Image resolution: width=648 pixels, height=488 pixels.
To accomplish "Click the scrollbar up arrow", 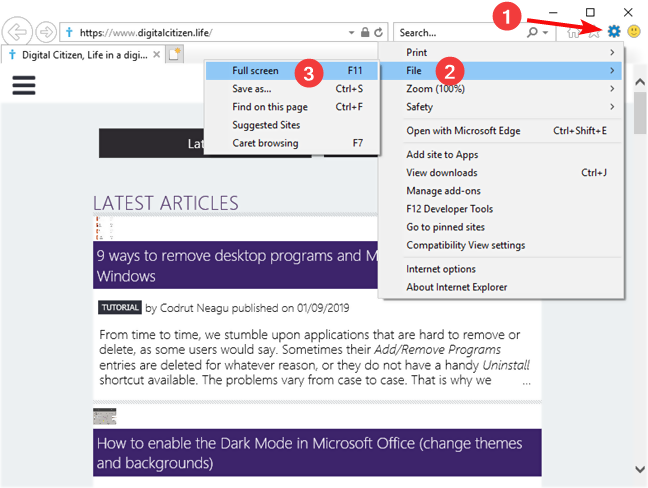I will coord(640,82).
